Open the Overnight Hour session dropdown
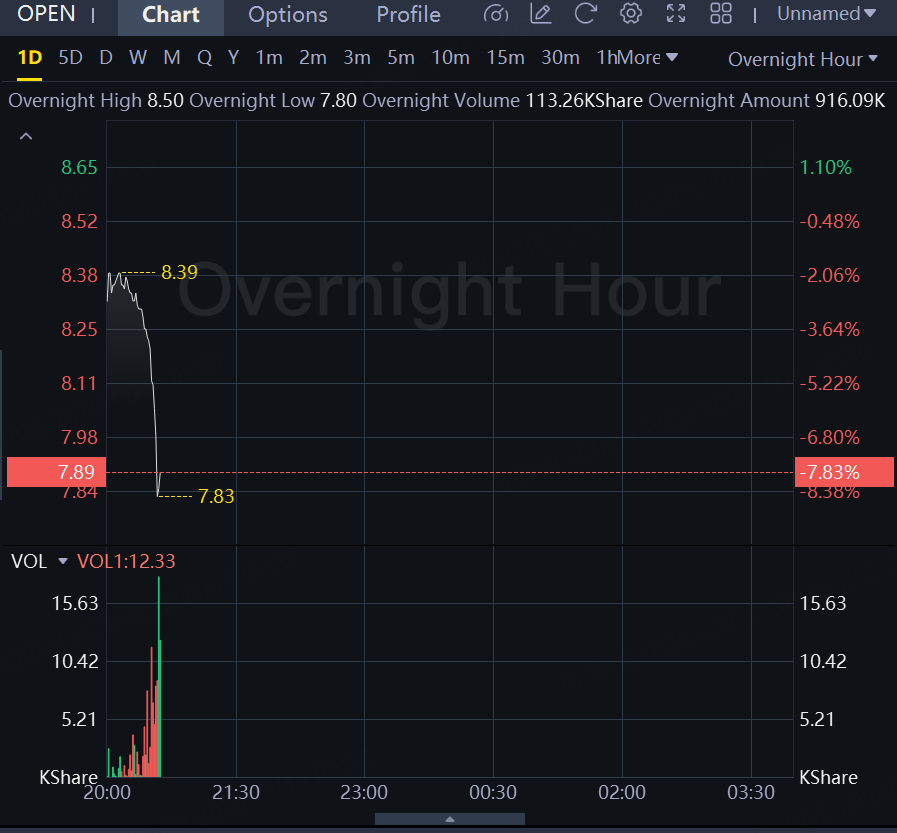 pos(802,59)
